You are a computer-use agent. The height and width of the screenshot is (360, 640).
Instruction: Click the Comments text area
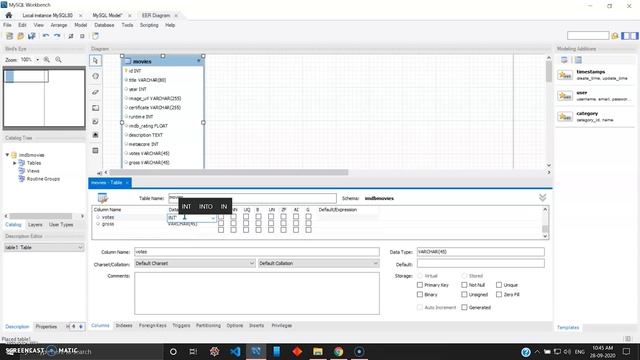[257, 293]
